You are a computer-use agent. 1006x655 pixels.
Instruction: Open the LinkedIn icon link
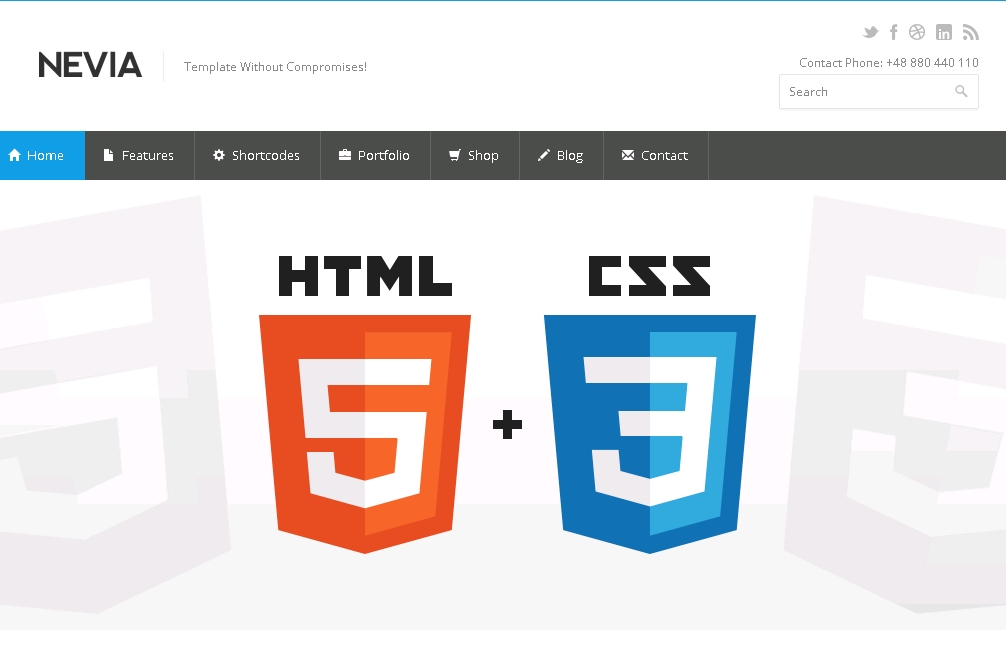(x=944, y=32)
